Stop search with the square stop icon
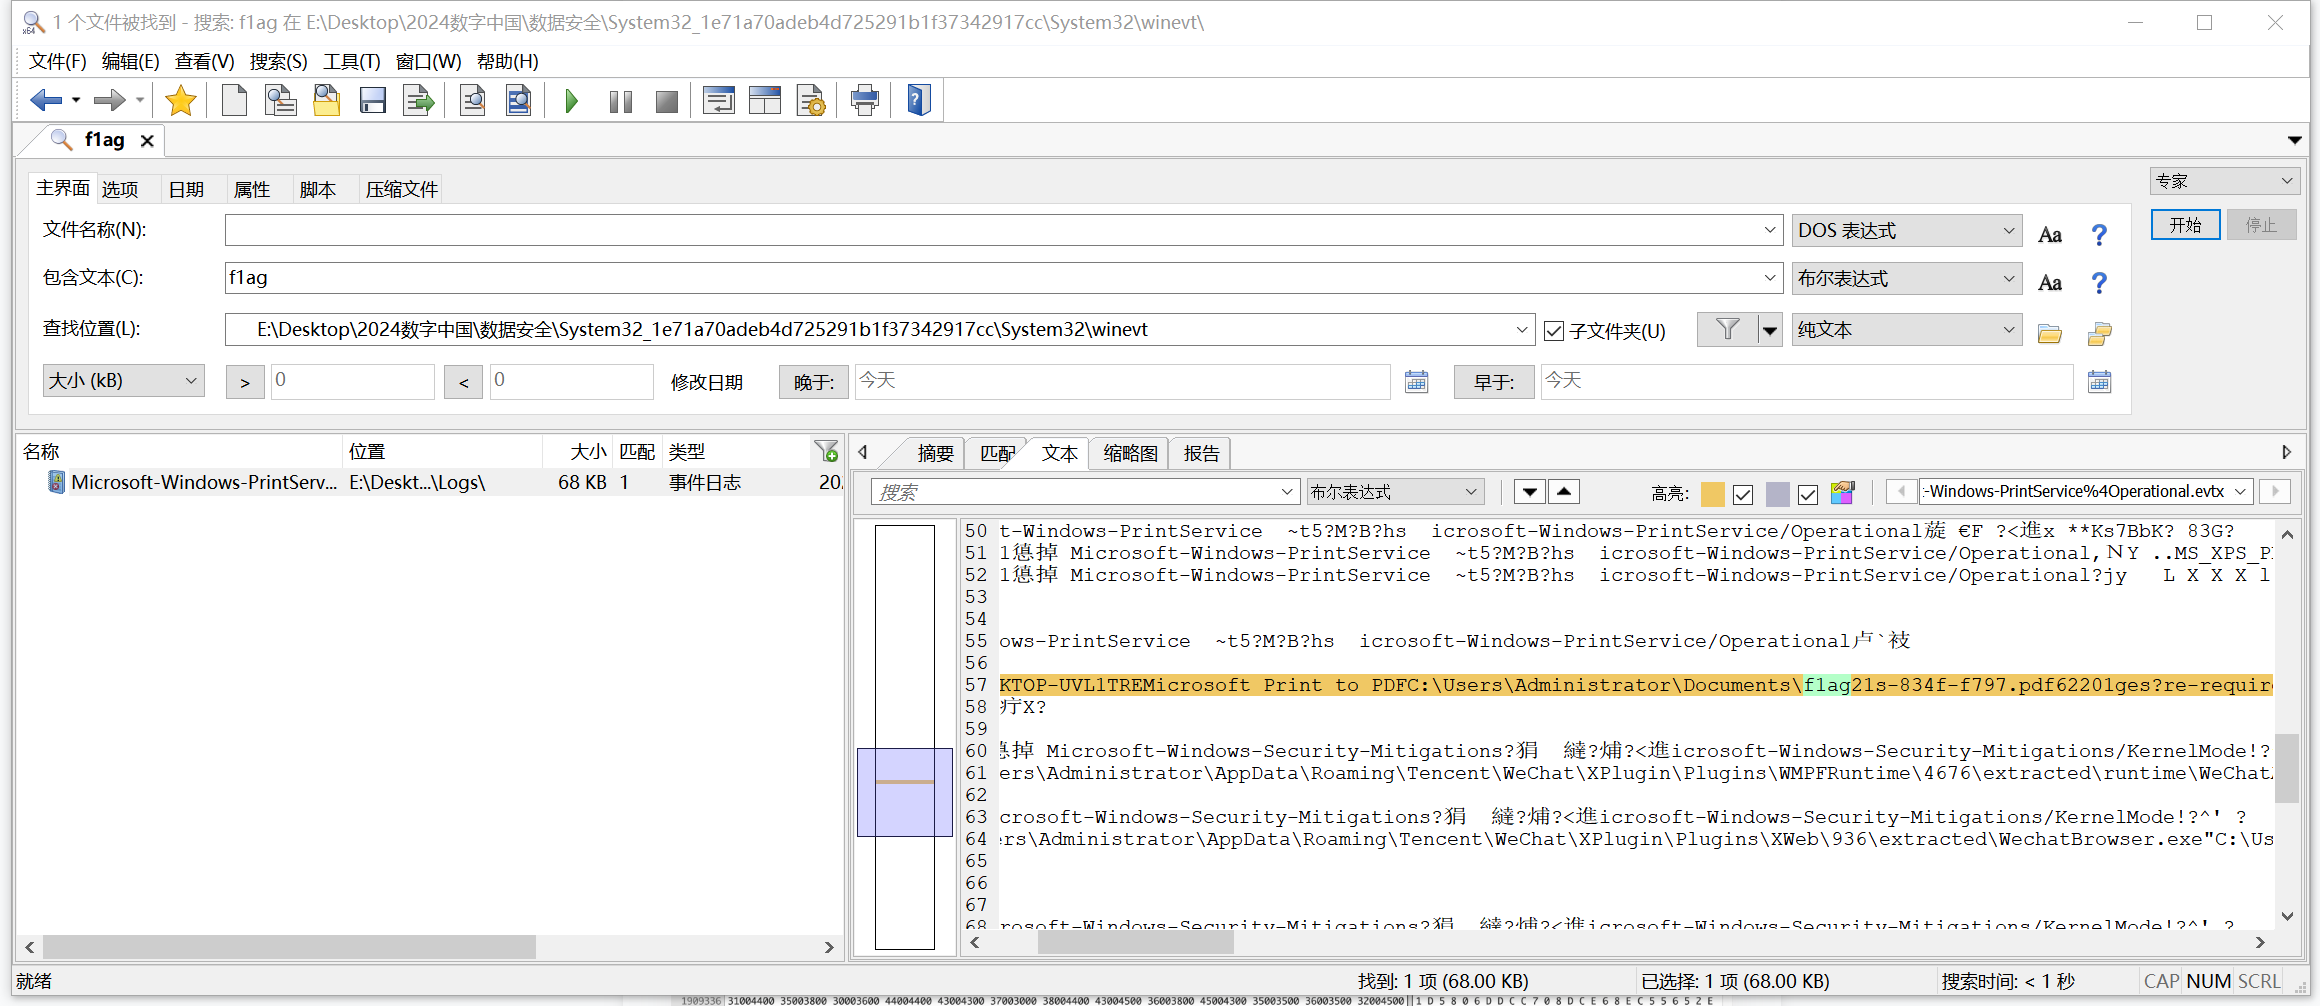This screenshot has width=2320, height=1006. tap(667, 101)
